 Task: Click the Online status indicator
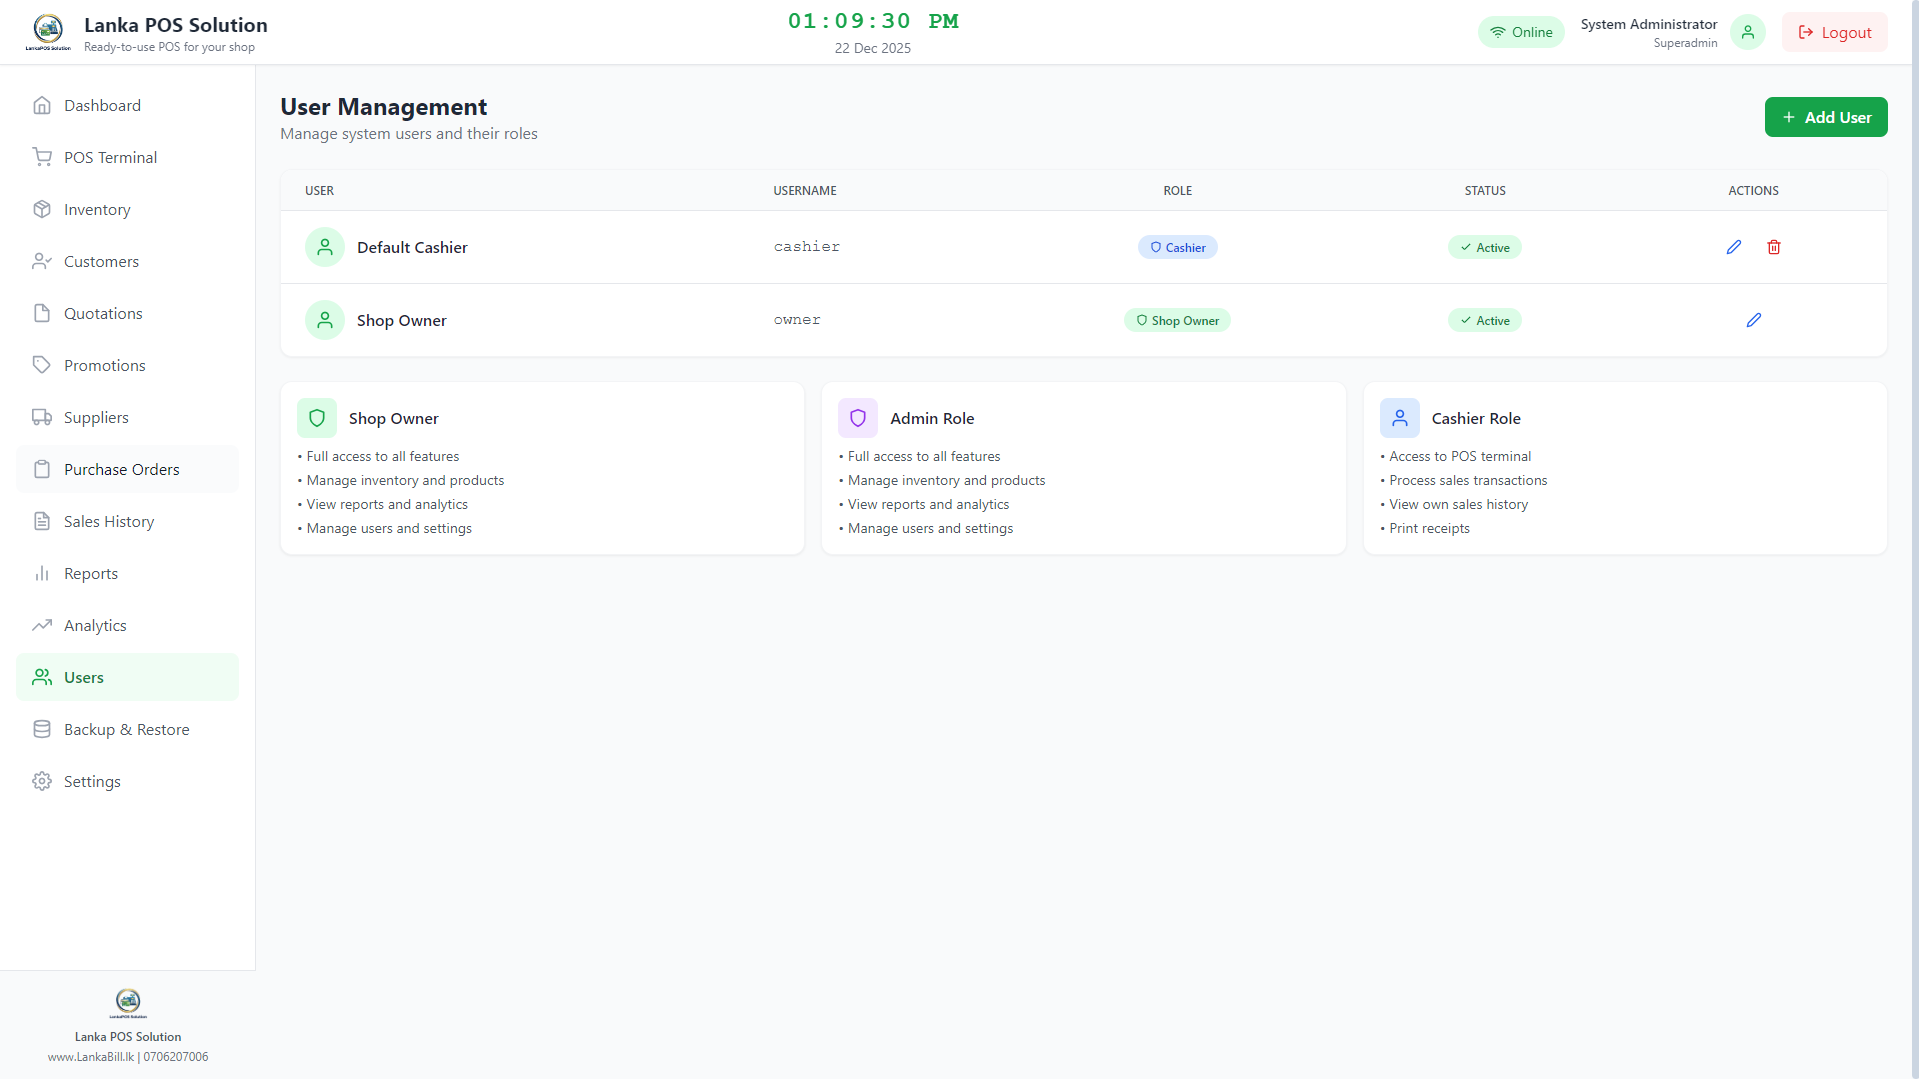pos(1521,32)
